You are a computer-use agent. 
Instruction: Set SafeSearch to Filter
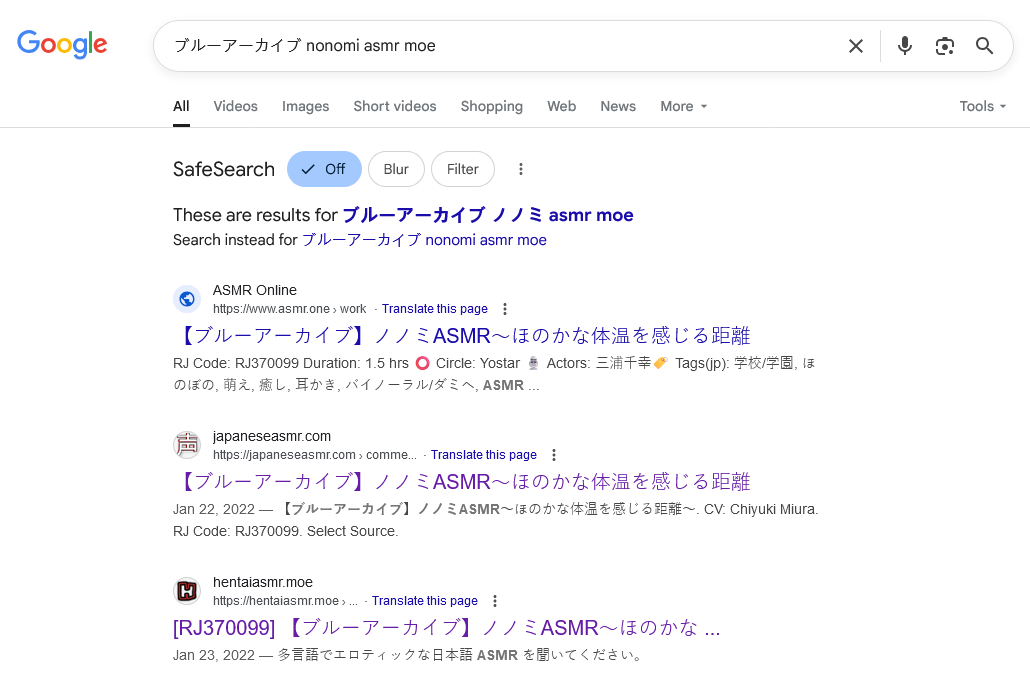click(462, 170)
